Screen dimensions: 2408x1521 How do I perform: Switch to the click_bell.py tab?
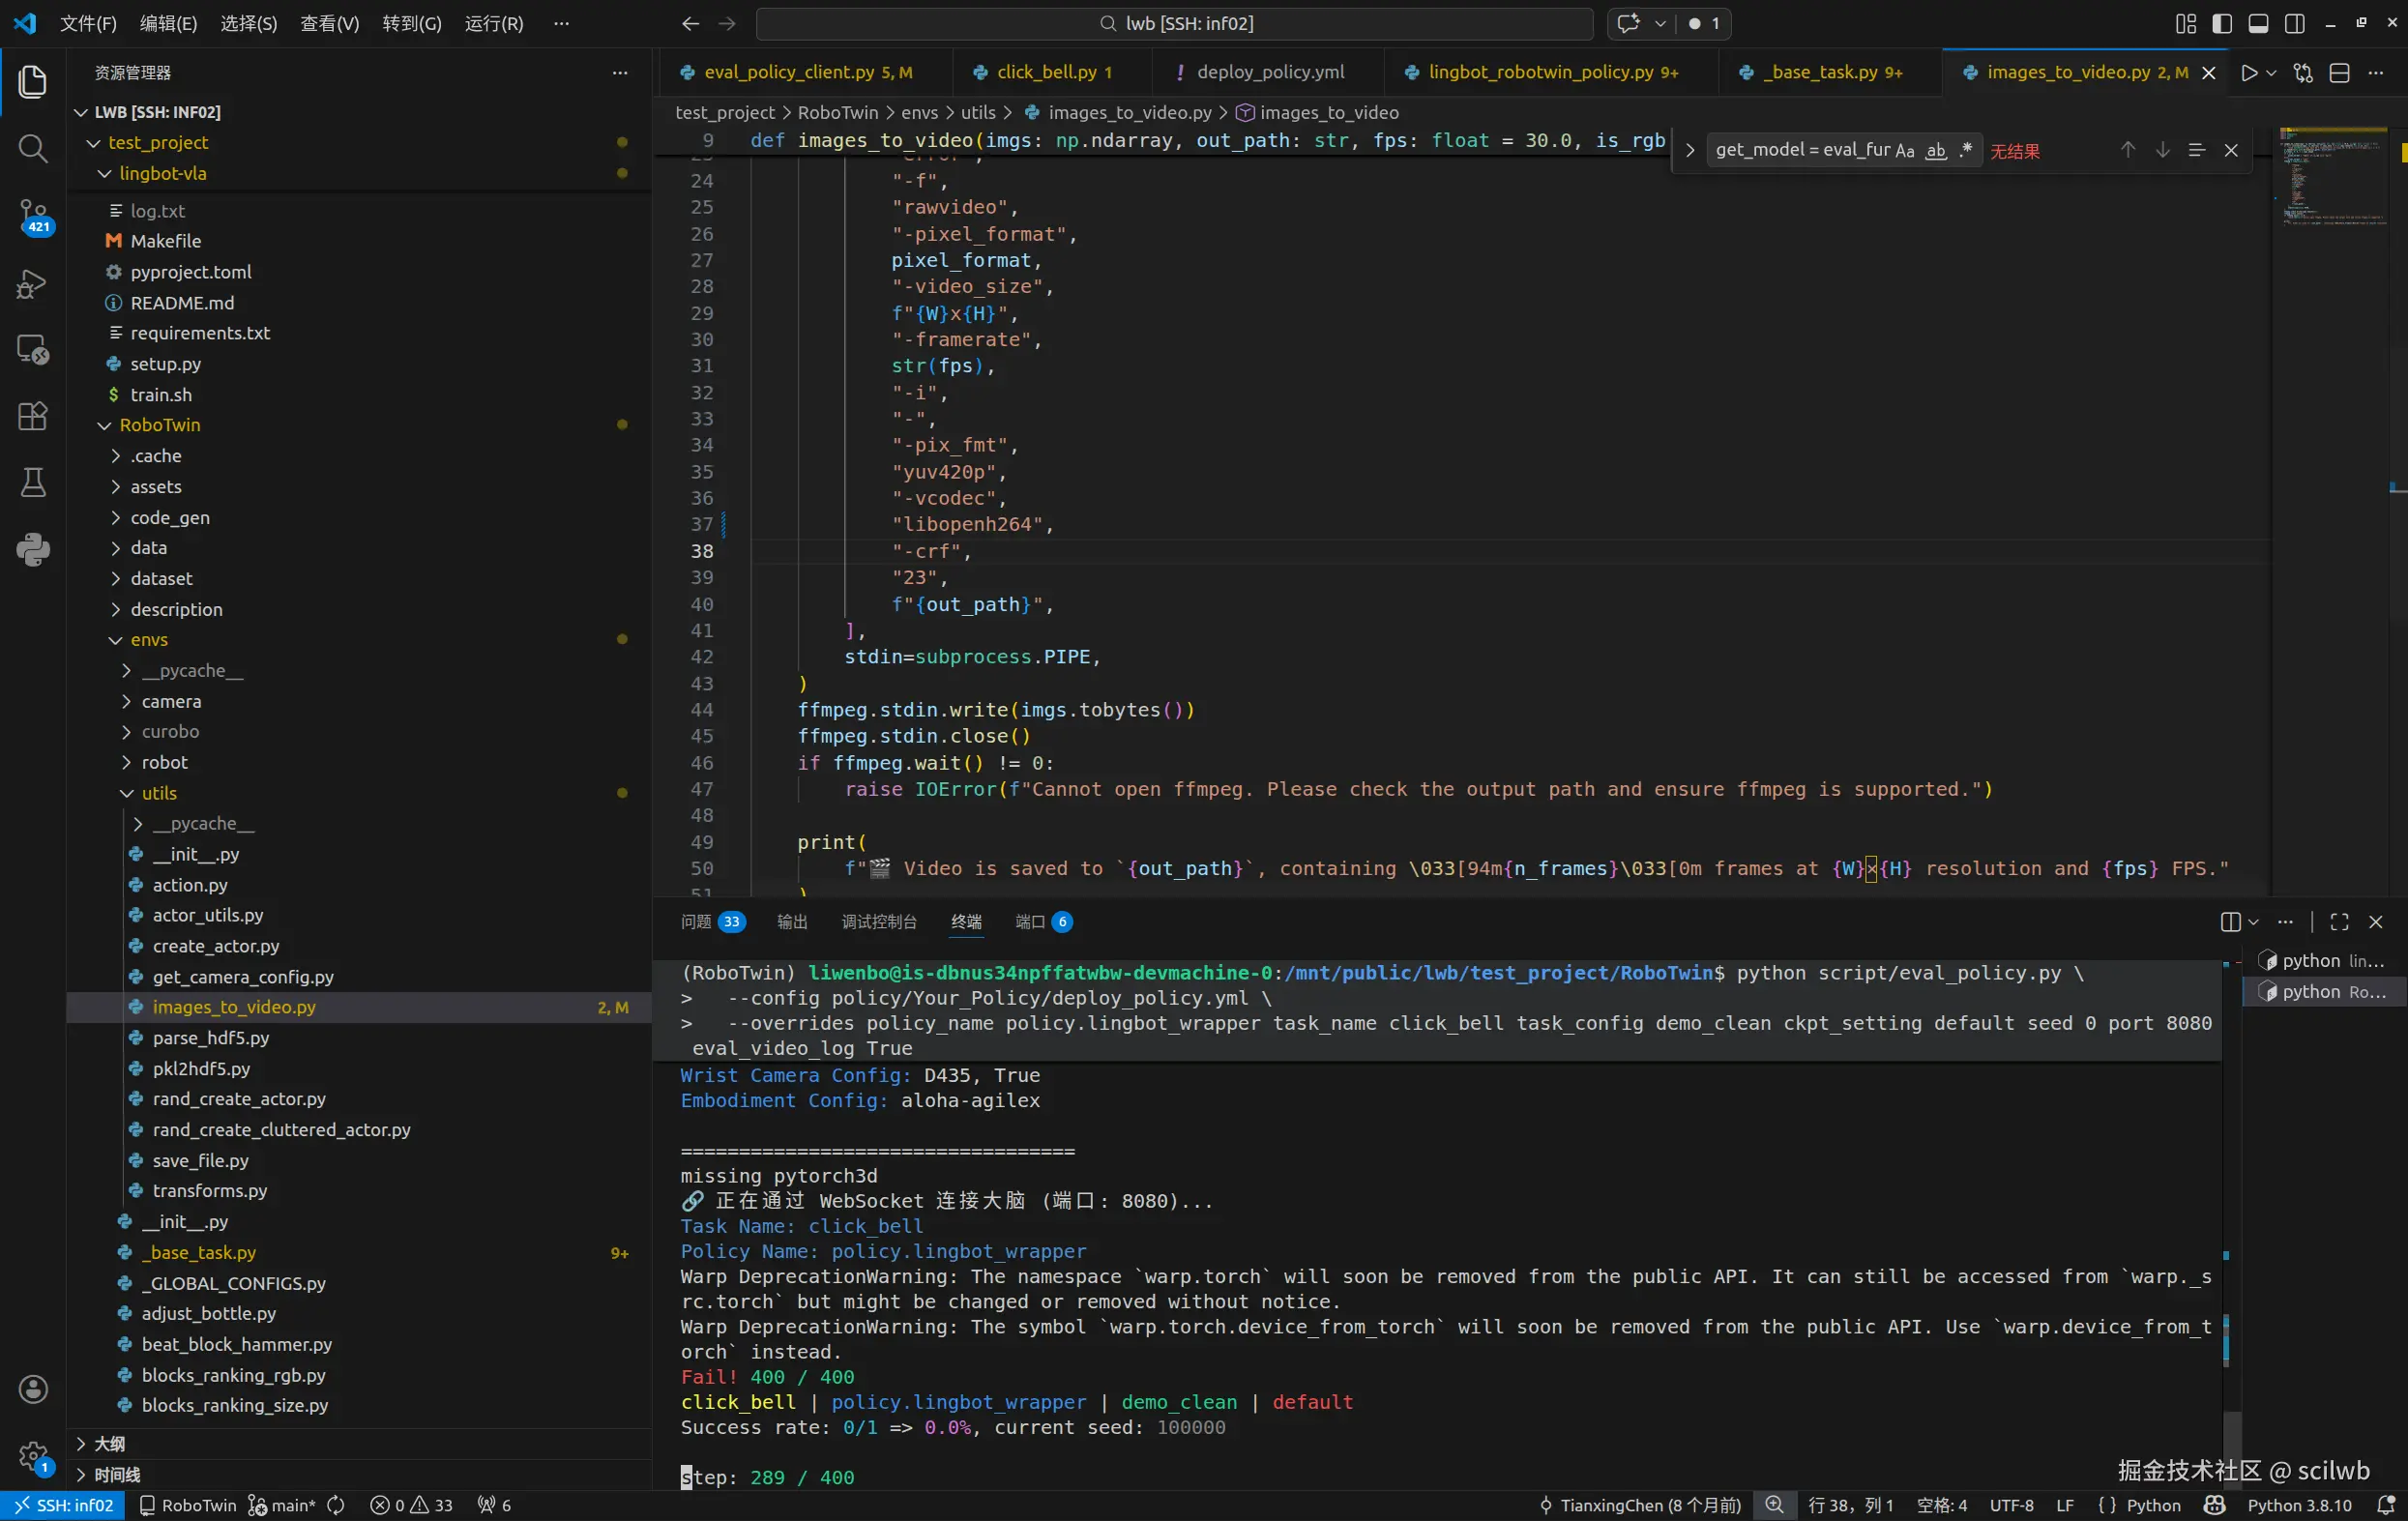click(1046, 73)
